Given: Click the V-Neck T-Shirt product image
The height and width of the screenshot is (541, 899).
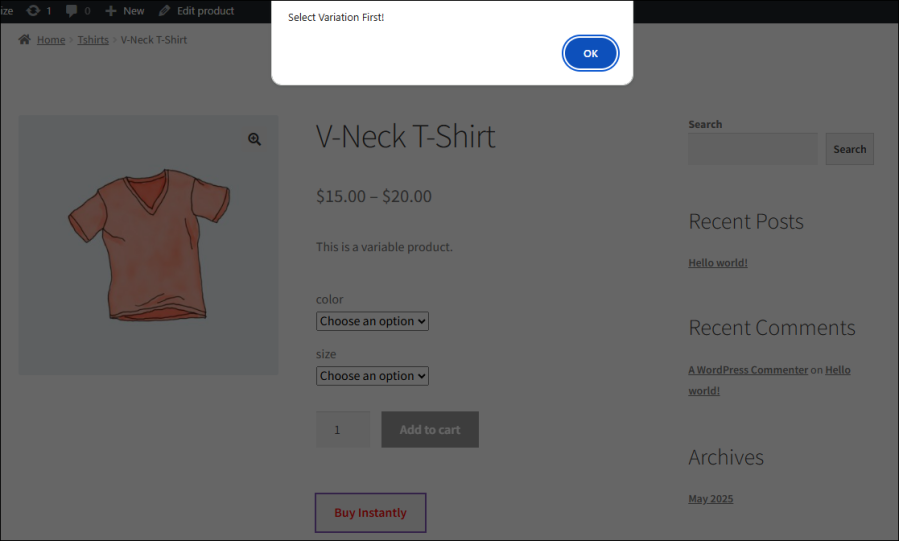Looking at the screenshot, I should (148, 245).
